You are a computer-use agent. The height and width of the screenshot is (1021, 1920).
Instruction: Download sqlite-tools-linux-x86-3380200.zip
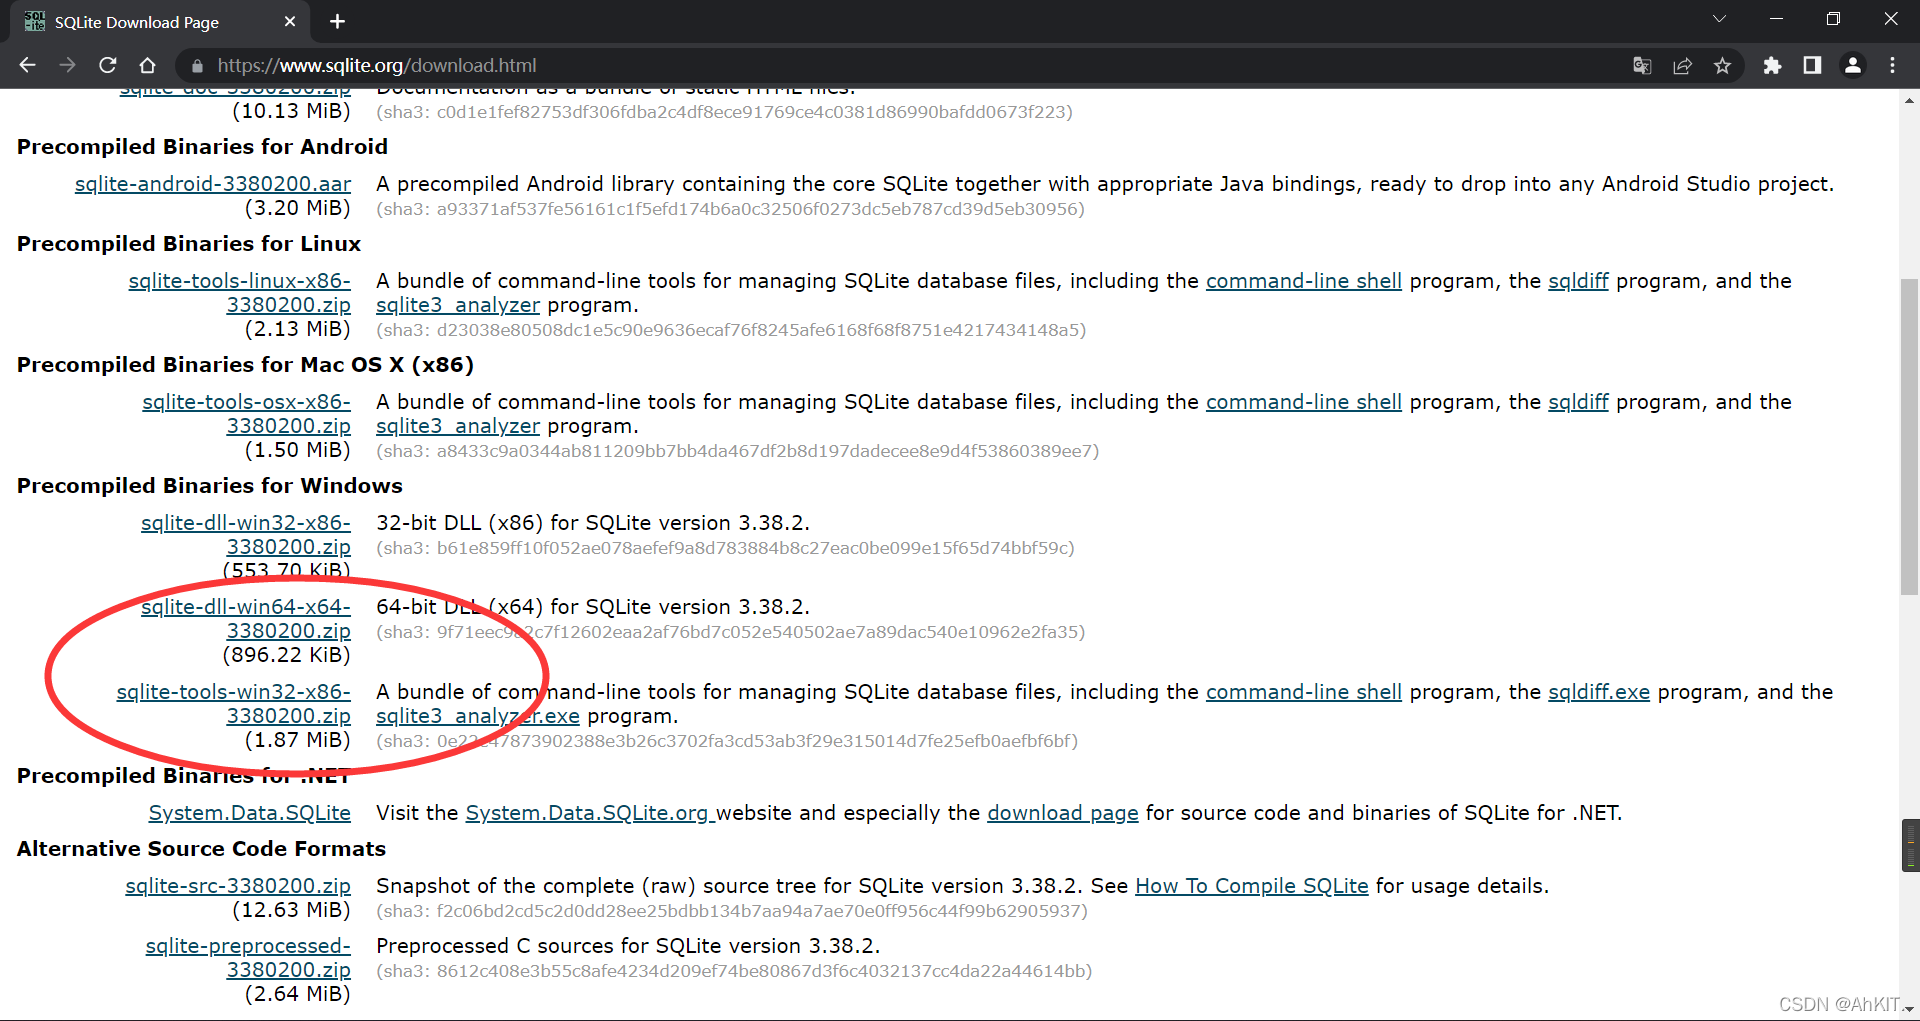point(240,293)
